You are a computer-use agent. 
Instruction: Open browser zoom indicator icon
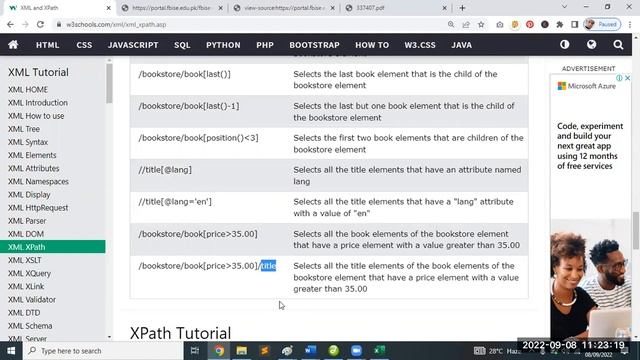[451, 24]
